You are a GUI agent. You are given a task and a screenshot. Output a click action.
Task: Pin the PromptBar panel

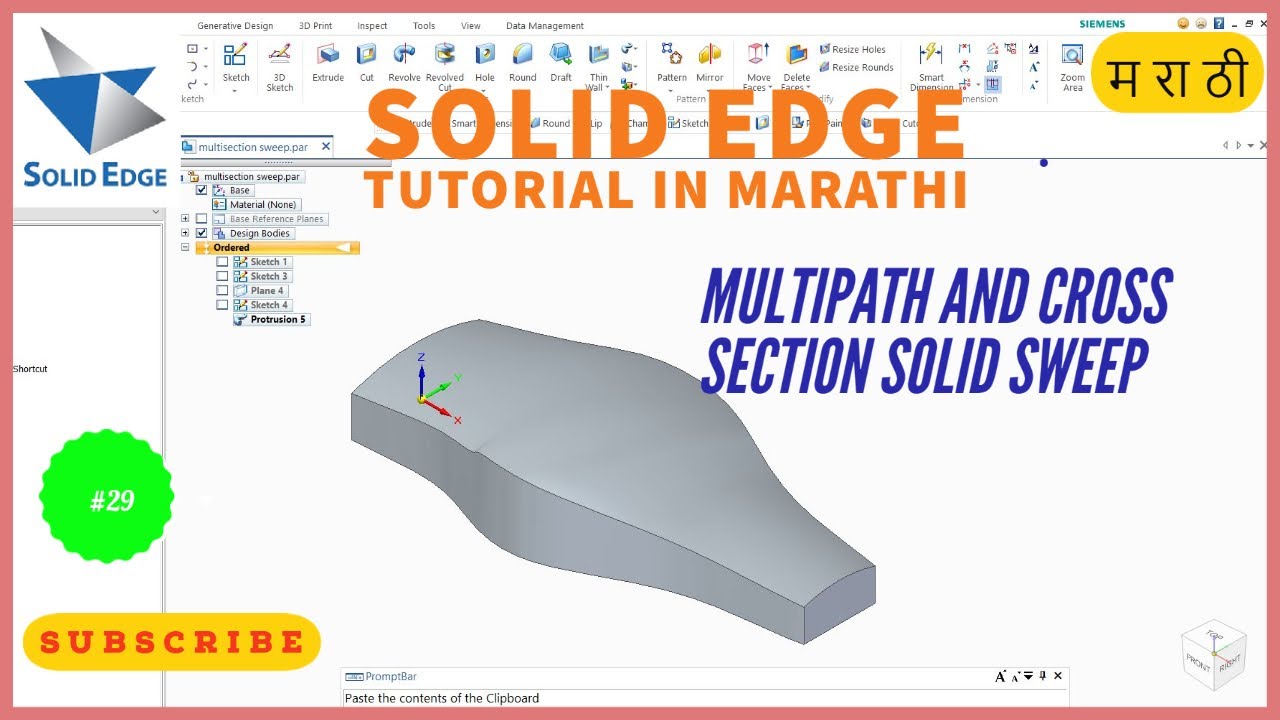coord(1043,677)
